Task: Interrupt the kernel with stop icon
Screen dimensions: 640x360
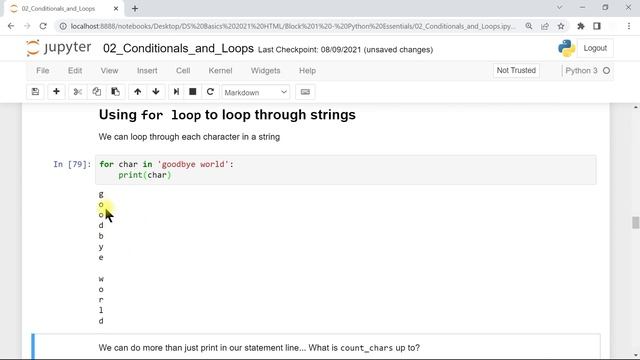Action: 193,92
